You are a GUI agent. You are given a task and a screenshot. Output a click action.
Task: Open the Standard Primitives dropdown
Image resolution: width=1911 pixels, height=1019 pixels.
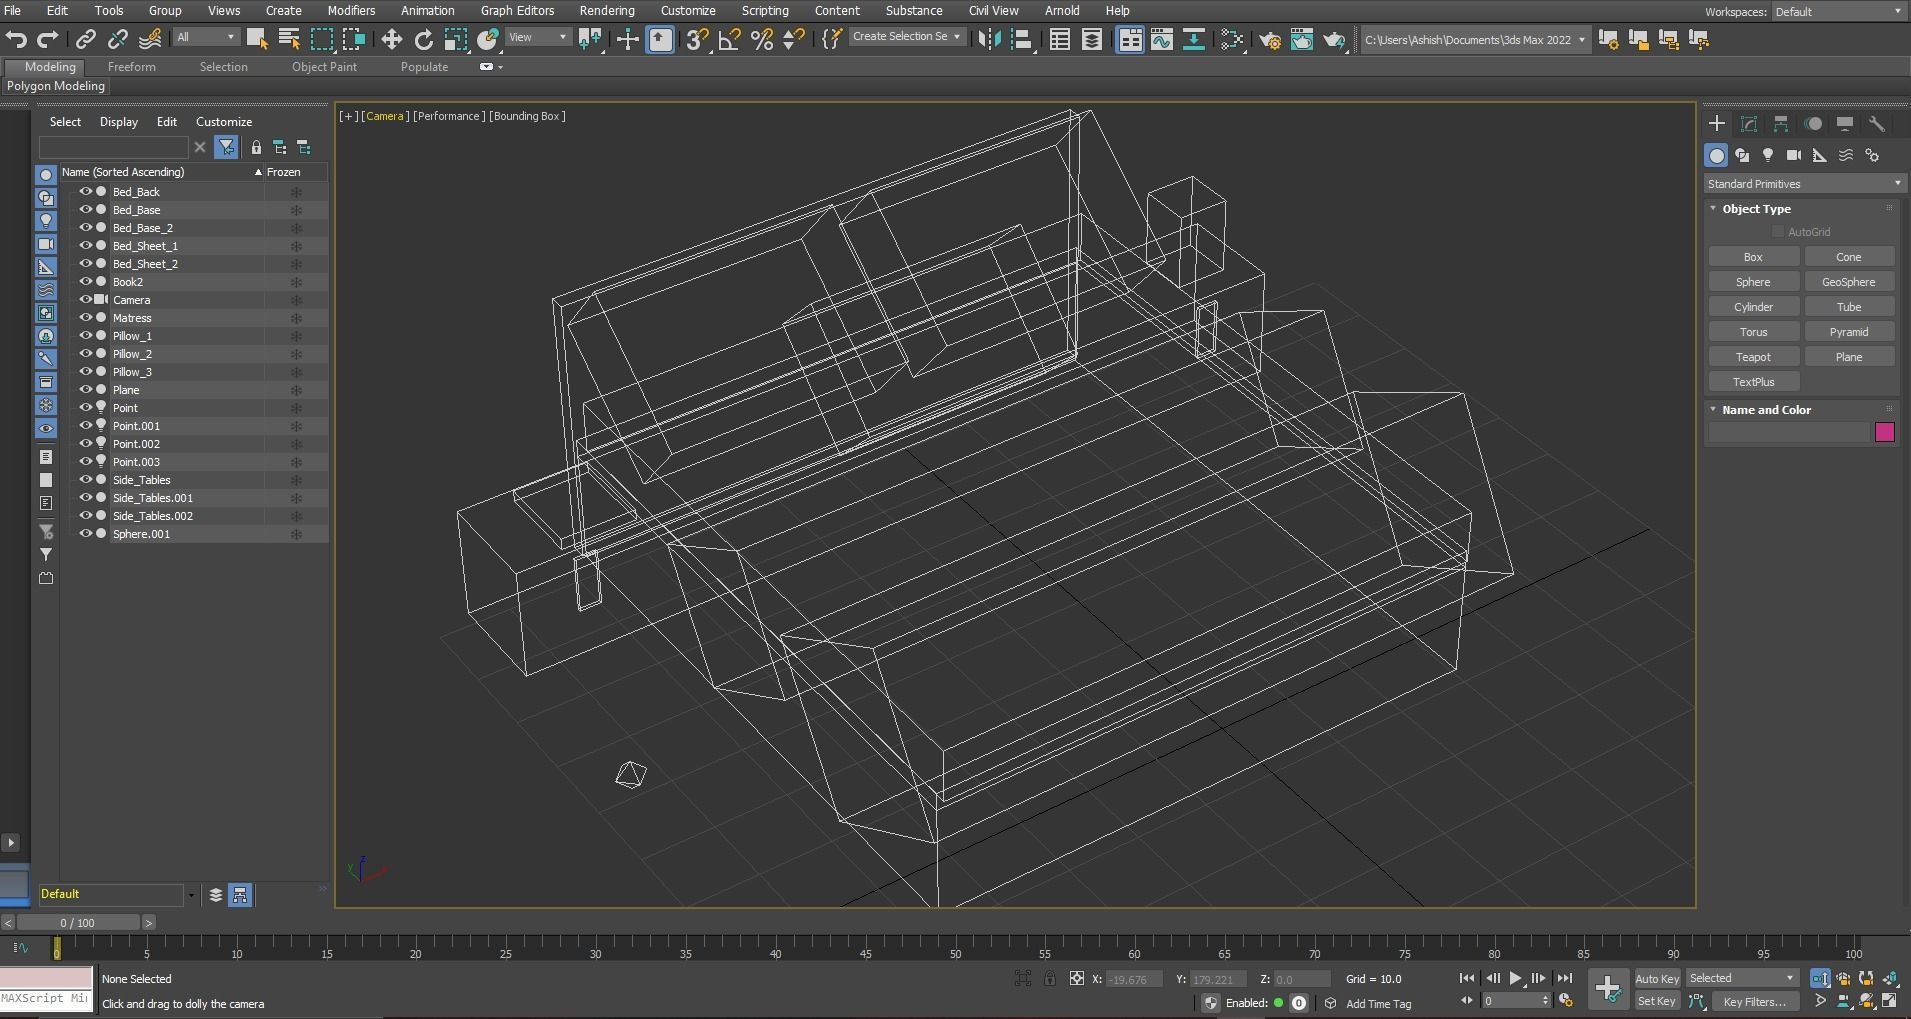(x=1803, y=184)
